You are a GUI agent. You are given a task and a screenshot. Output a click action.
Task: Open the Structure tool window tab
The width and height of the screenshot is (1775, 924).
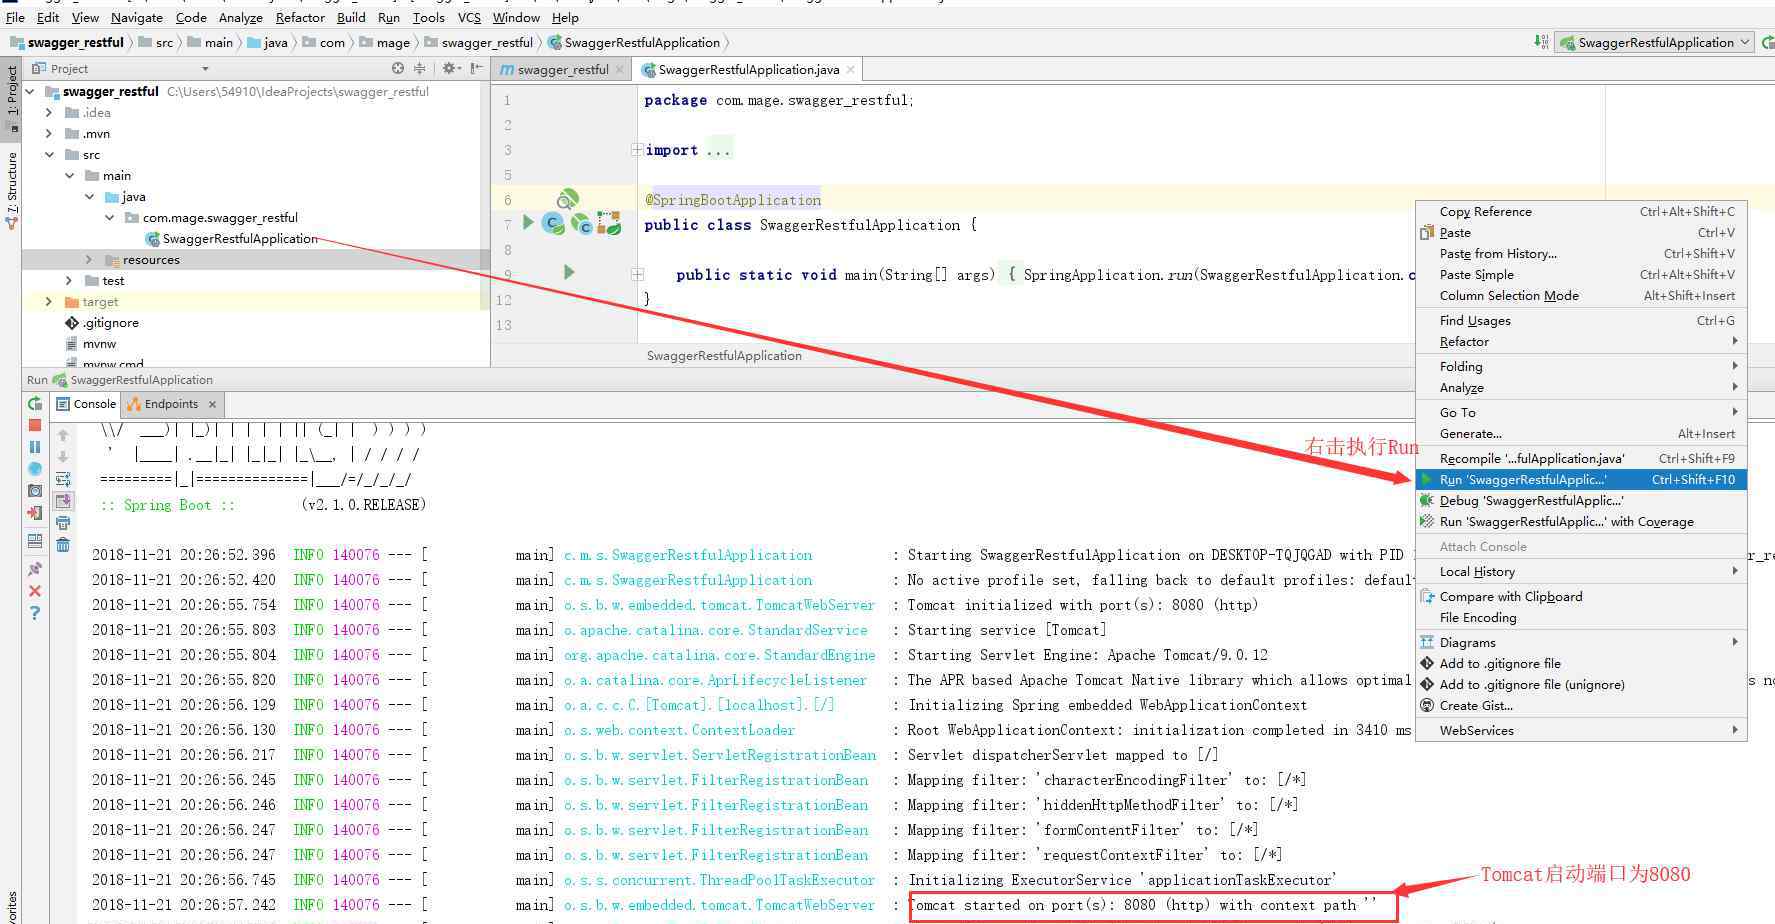pos(12,190)
